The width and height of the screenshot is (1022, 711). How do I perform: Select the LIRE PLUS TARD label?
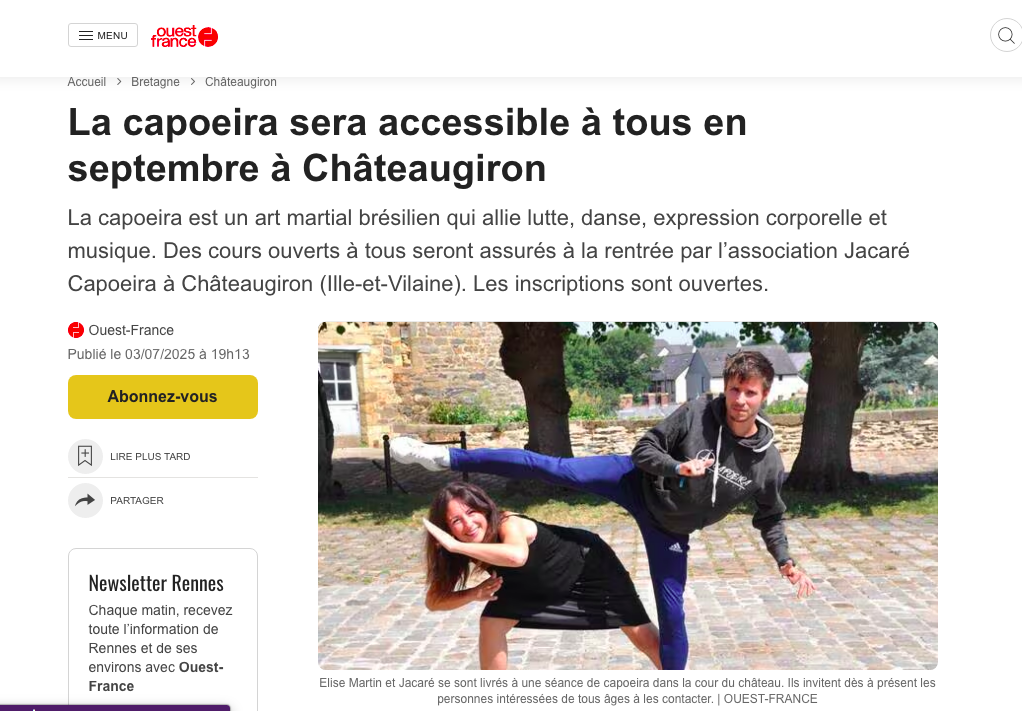pyautogui.click(x=150, y=457)
